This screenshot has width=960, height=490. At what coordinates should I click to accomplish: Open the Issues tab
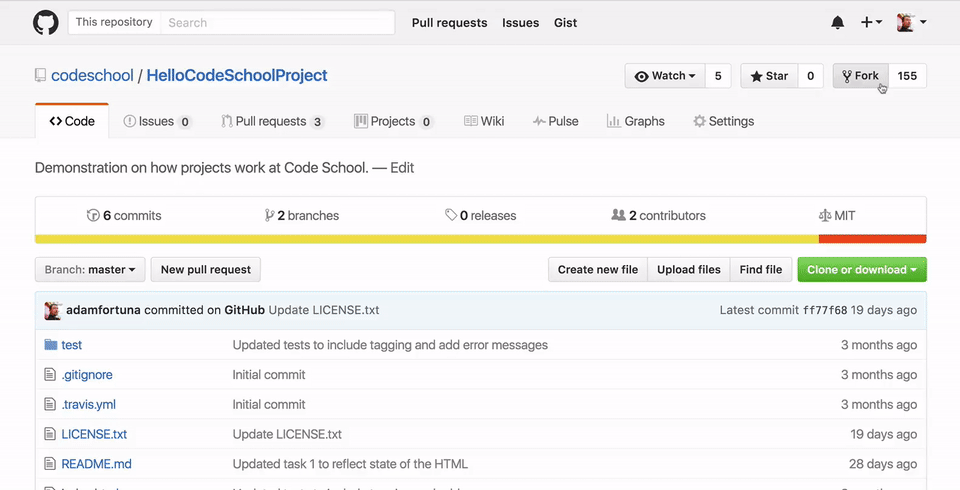click(157, 121)
